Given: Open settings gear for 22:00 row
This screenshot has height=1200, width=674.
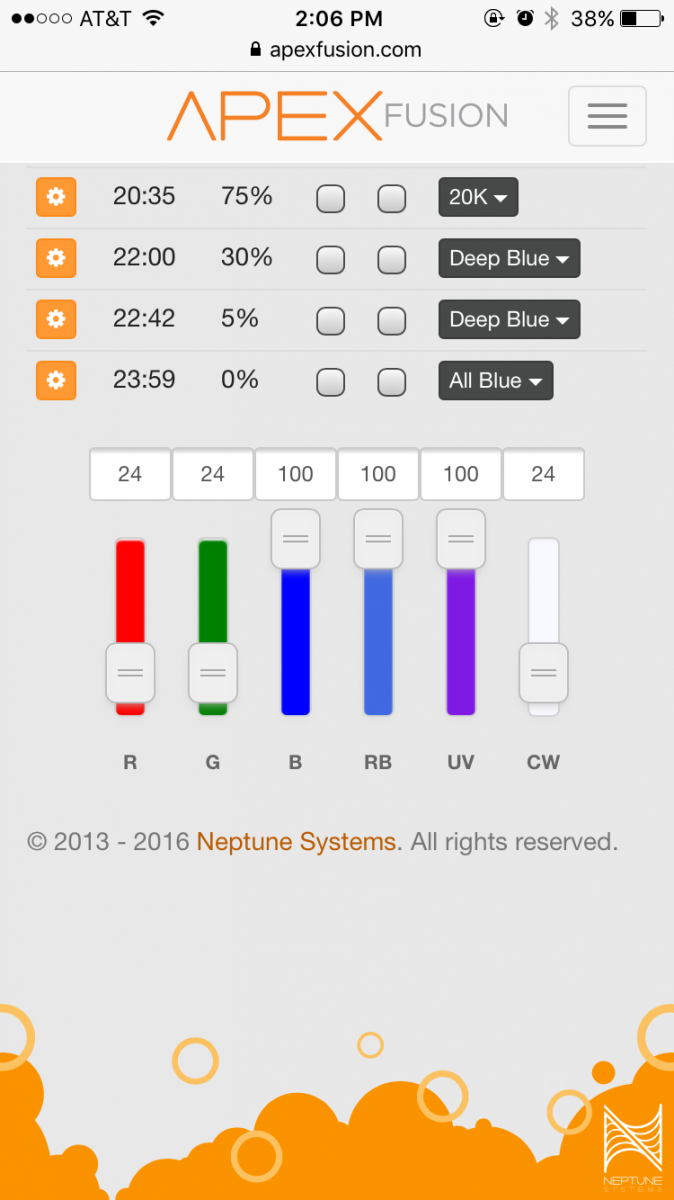Looking at the screenshot, I should (56, 258).
